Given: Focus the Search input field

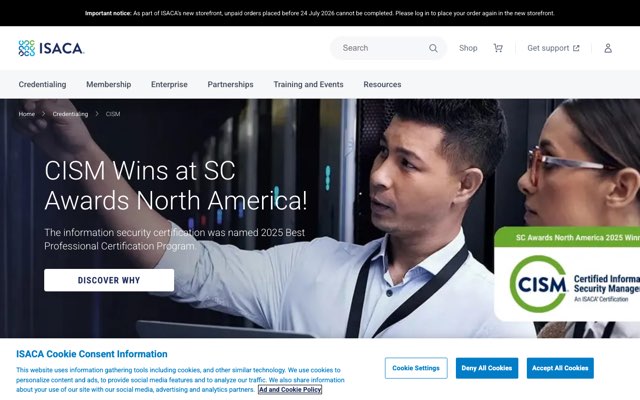Looking at the screenshot, I should click(388, 48).
